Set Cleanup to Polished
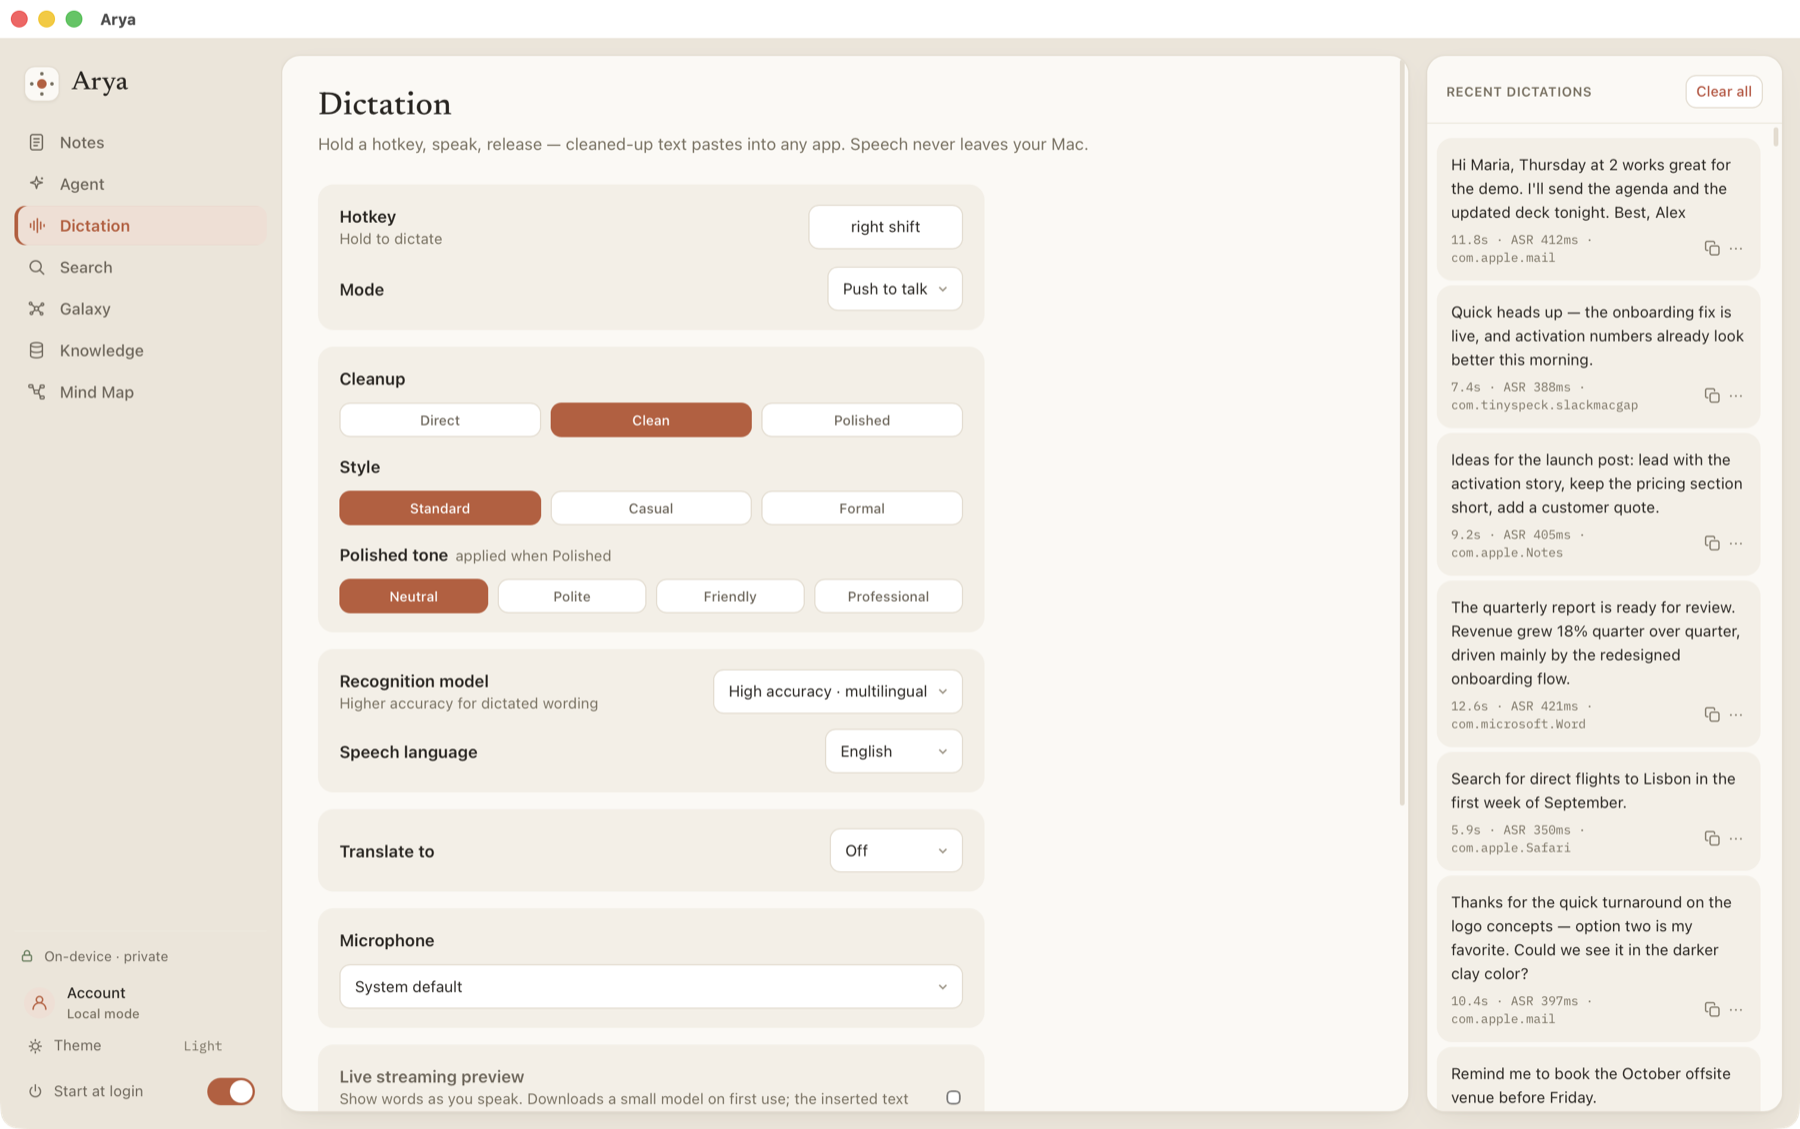The width and height of the screenshot is (1800, 1129). pyautogui.click(x=862, y=420)
